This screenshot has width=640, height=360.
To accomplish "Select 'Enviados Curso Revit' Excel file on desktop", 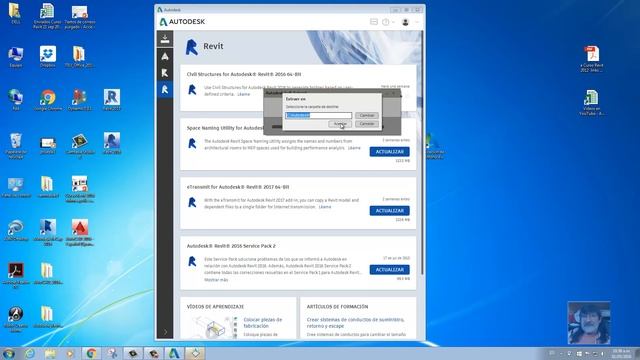I will click(47, 16).
